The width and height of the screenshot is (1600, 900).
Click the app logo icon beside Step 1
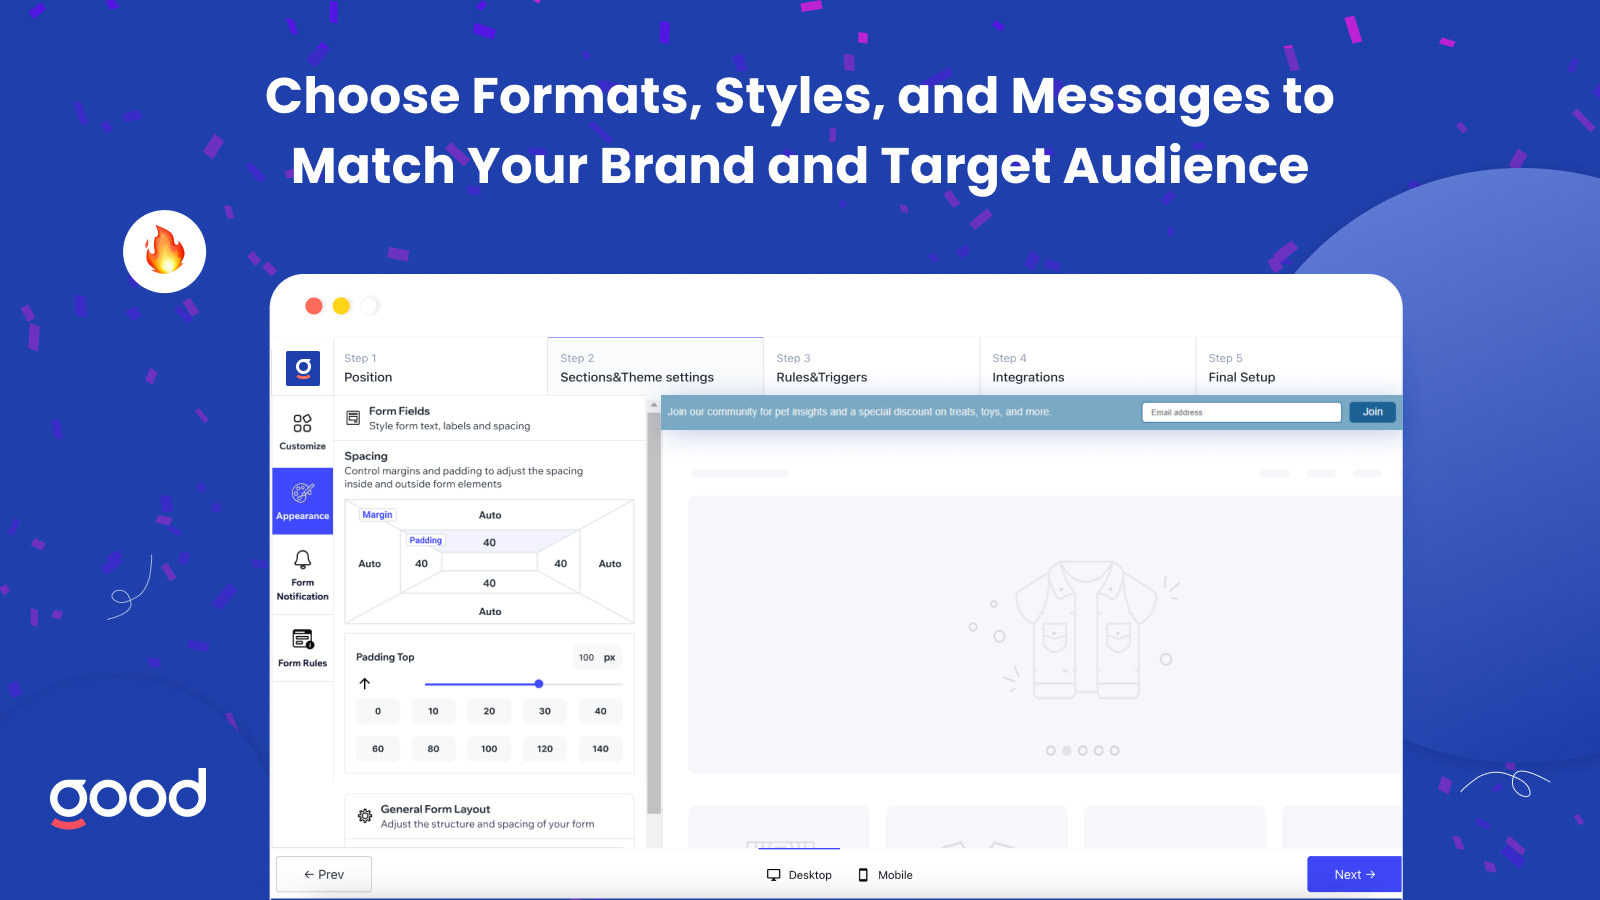[x=303, y=368]
